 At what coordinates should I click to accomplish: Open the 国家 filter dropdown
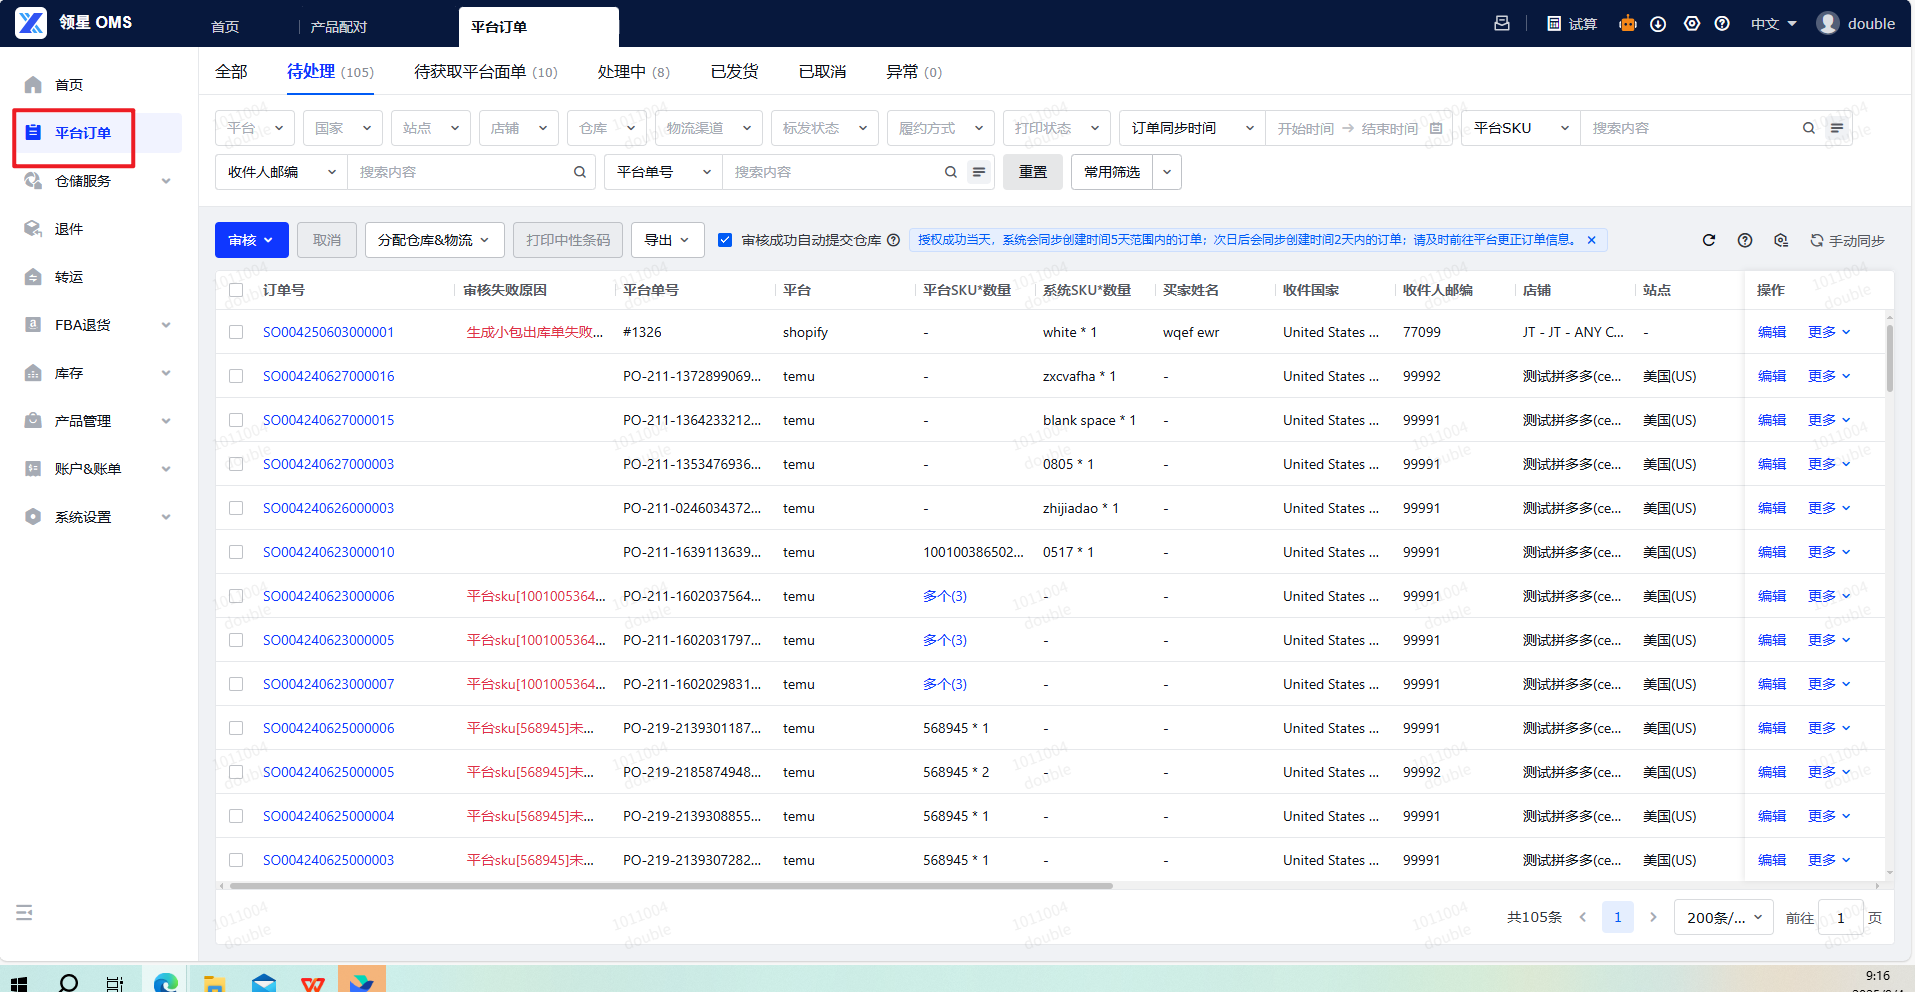(x=342, y=128)
